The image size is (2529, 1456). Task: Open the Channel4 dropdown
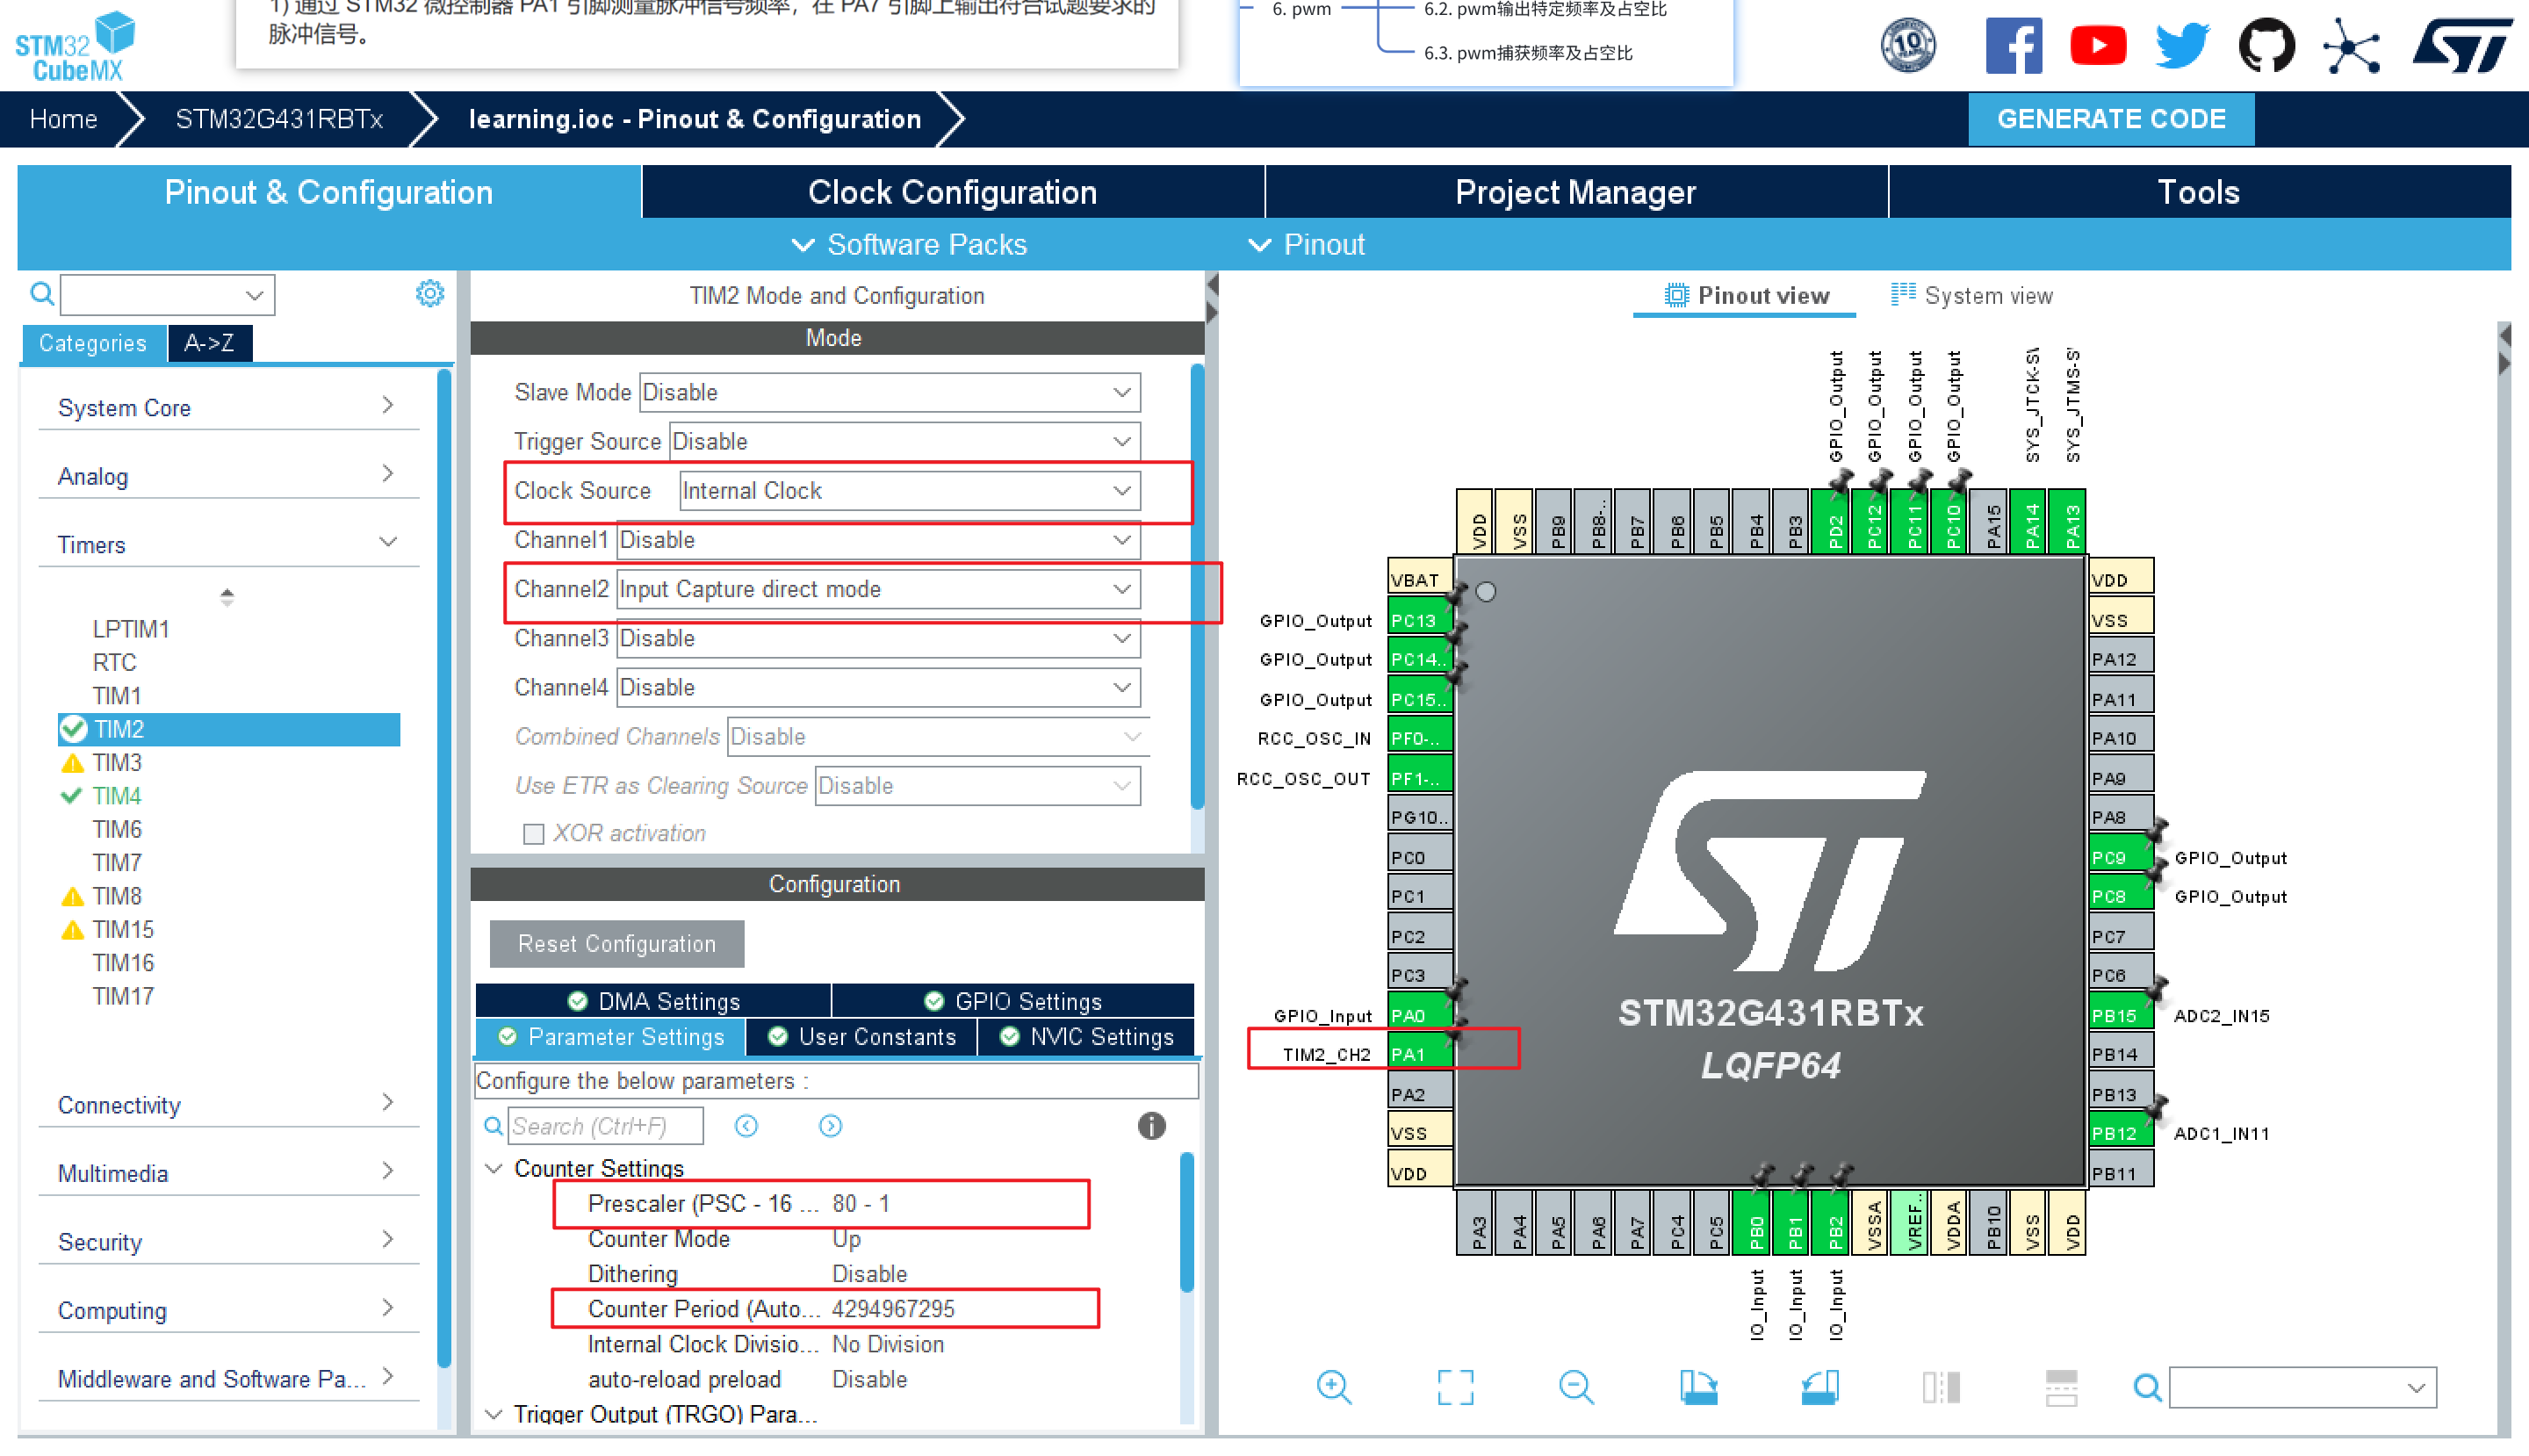(878, 687)
